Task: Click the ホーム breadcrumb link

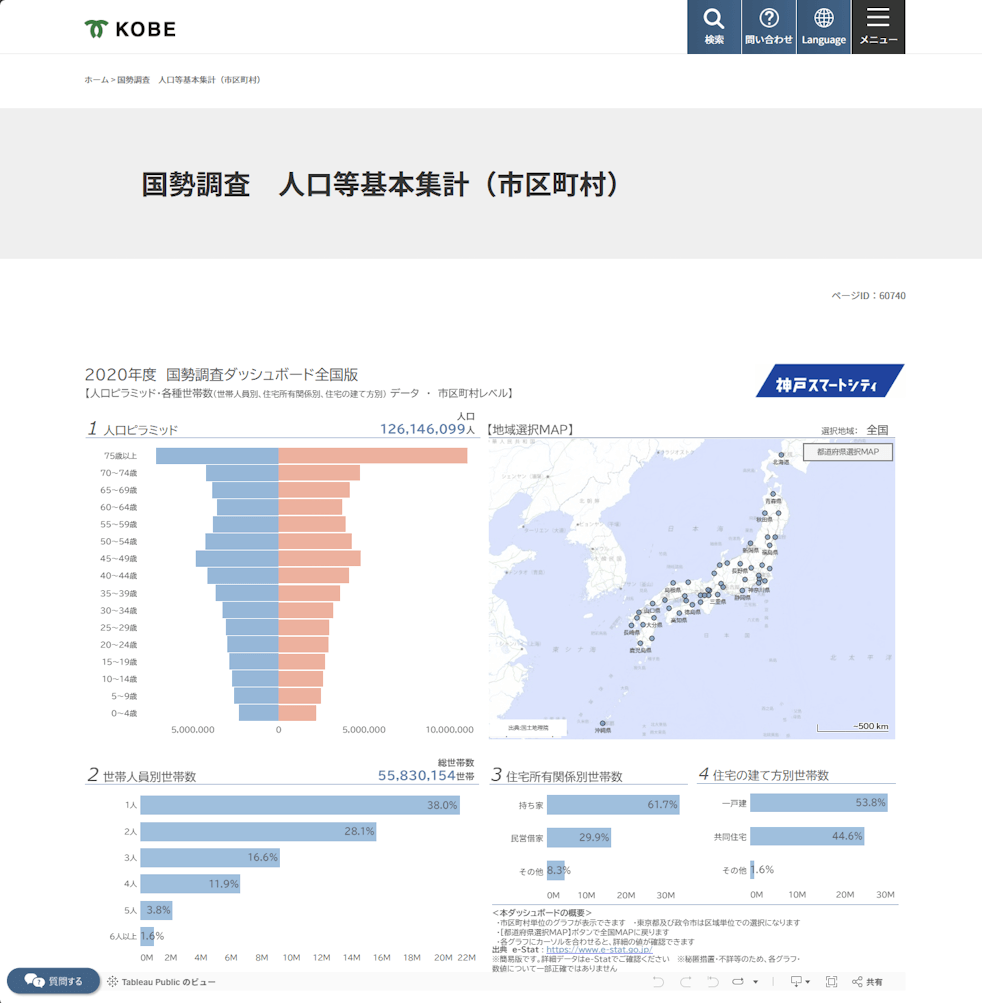Action: click(96, 80)
